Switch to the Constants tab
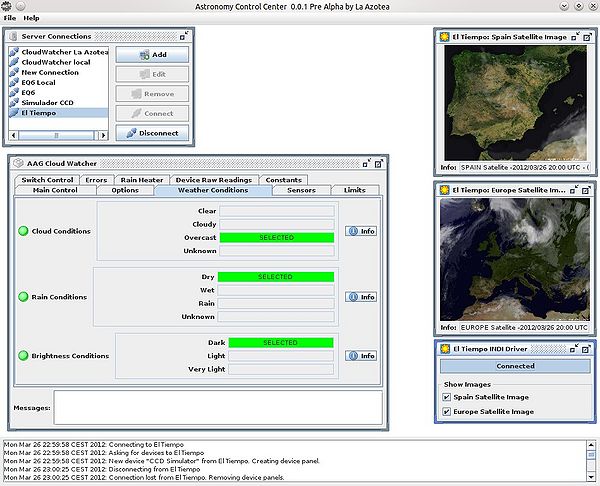Screen dimensions: 600x486 click(284, 180)
